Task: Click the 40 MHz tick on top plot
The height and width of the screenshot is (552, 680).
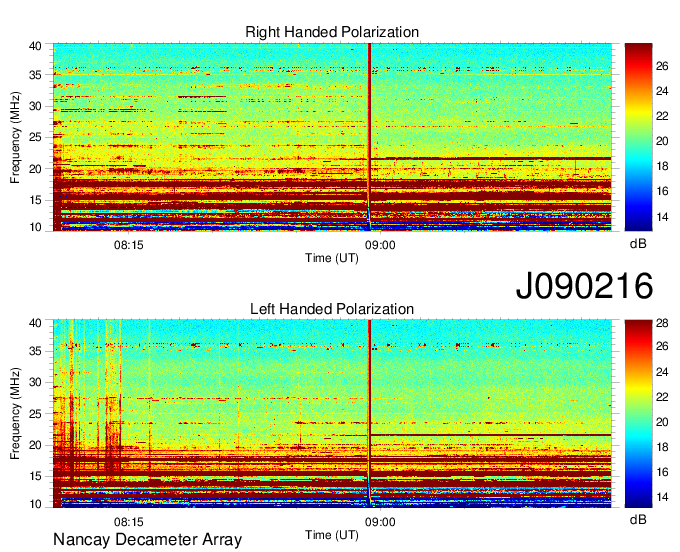Action: click(x=35, y=46)
